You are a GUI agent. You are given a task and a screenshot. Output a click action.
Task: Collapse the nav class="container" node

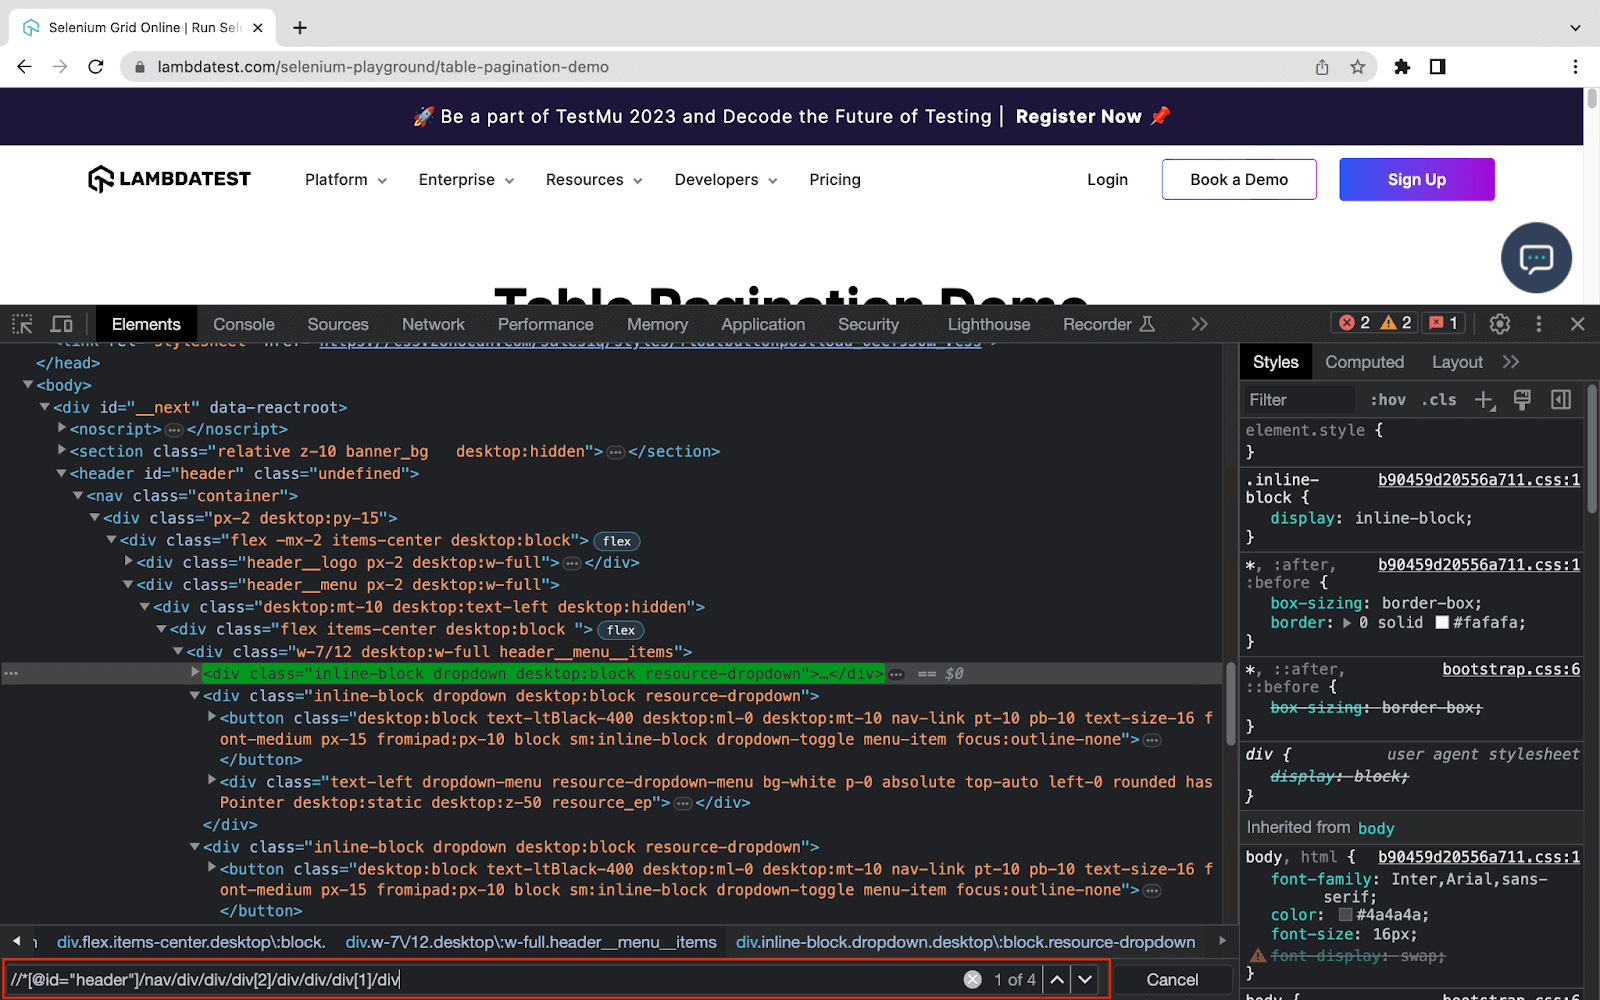tap(78, 495)
